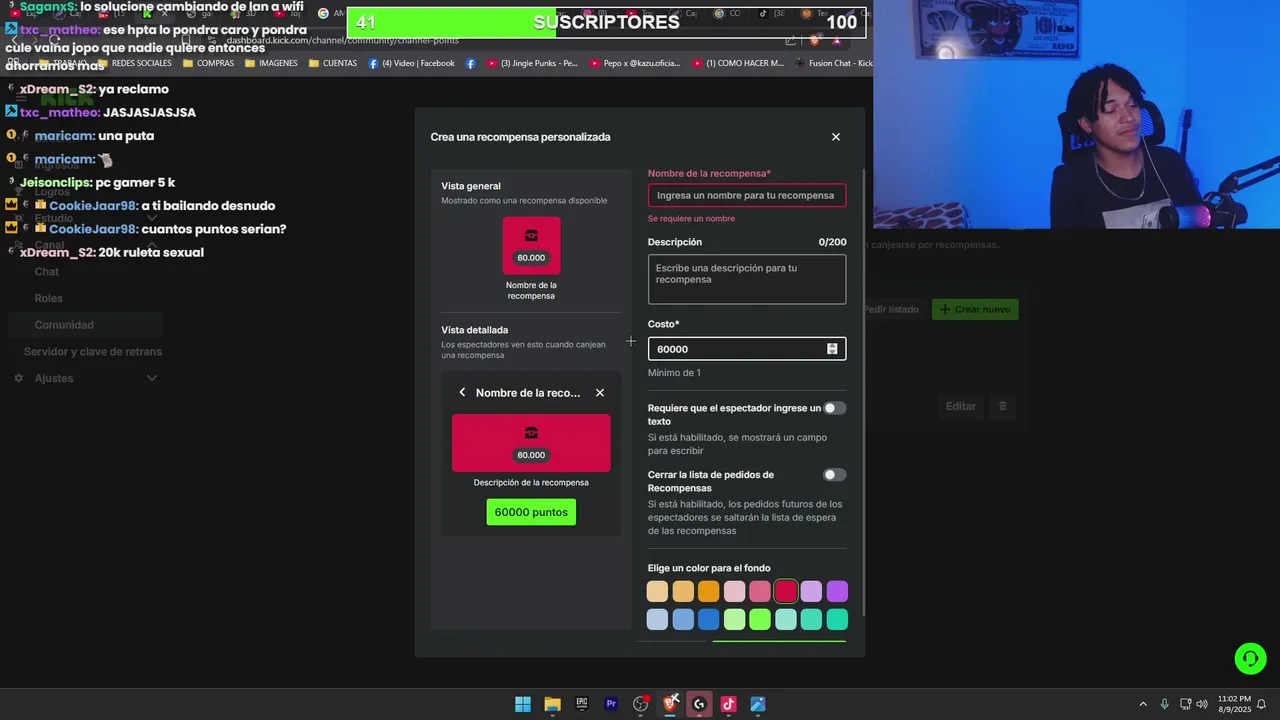This screenshot has height=720, width=1280.
Task: Open the OBS Studio taskbar icon
Action: (641, 704)
